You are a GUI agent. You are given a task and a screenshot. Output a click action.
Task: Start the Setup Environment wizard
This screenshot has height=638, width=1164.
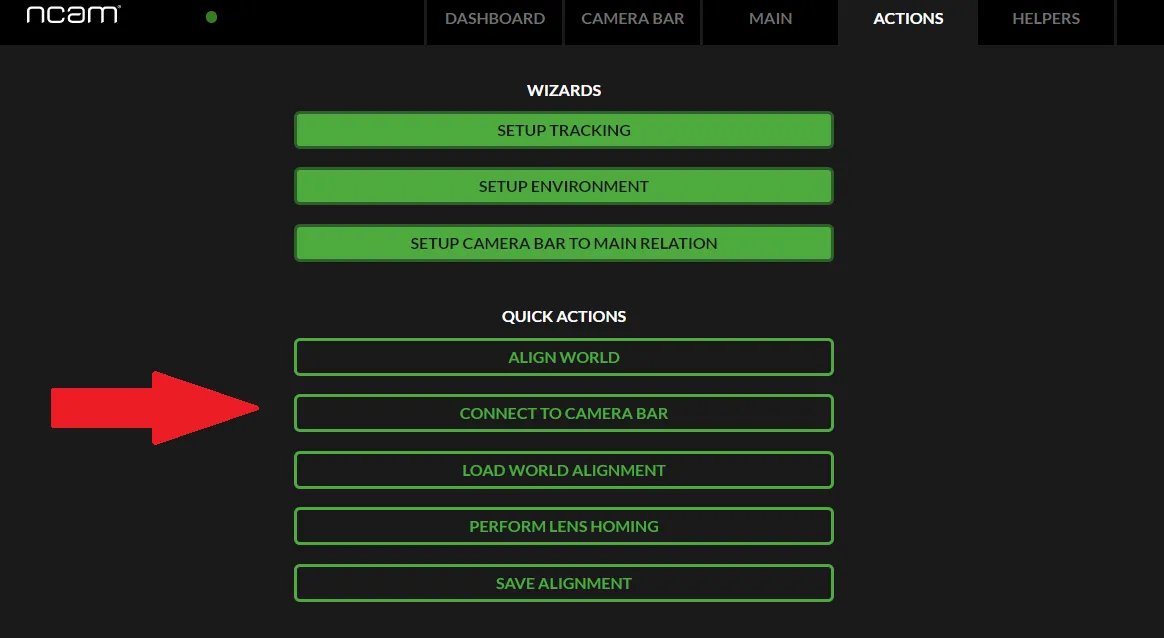click(x=564, y=186)
